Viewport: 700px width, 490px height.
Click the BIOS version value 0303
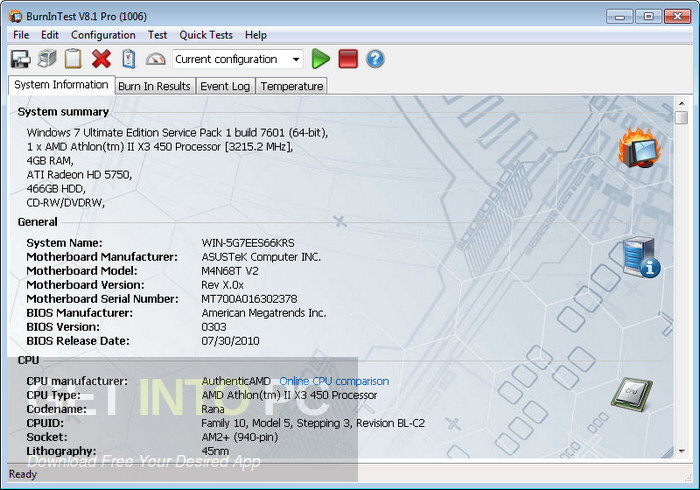214,327
